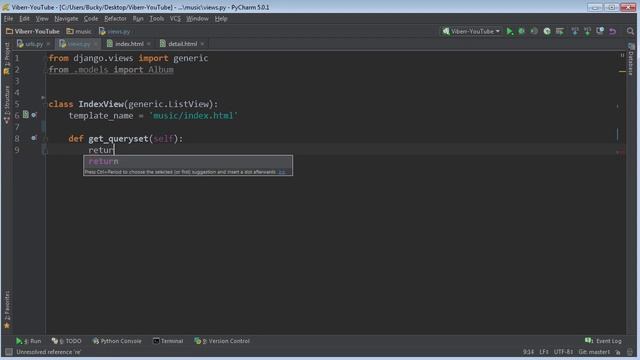Toggle tool window bars icon in status bar corner
The image size is (640, 360).
click(8, 352)
